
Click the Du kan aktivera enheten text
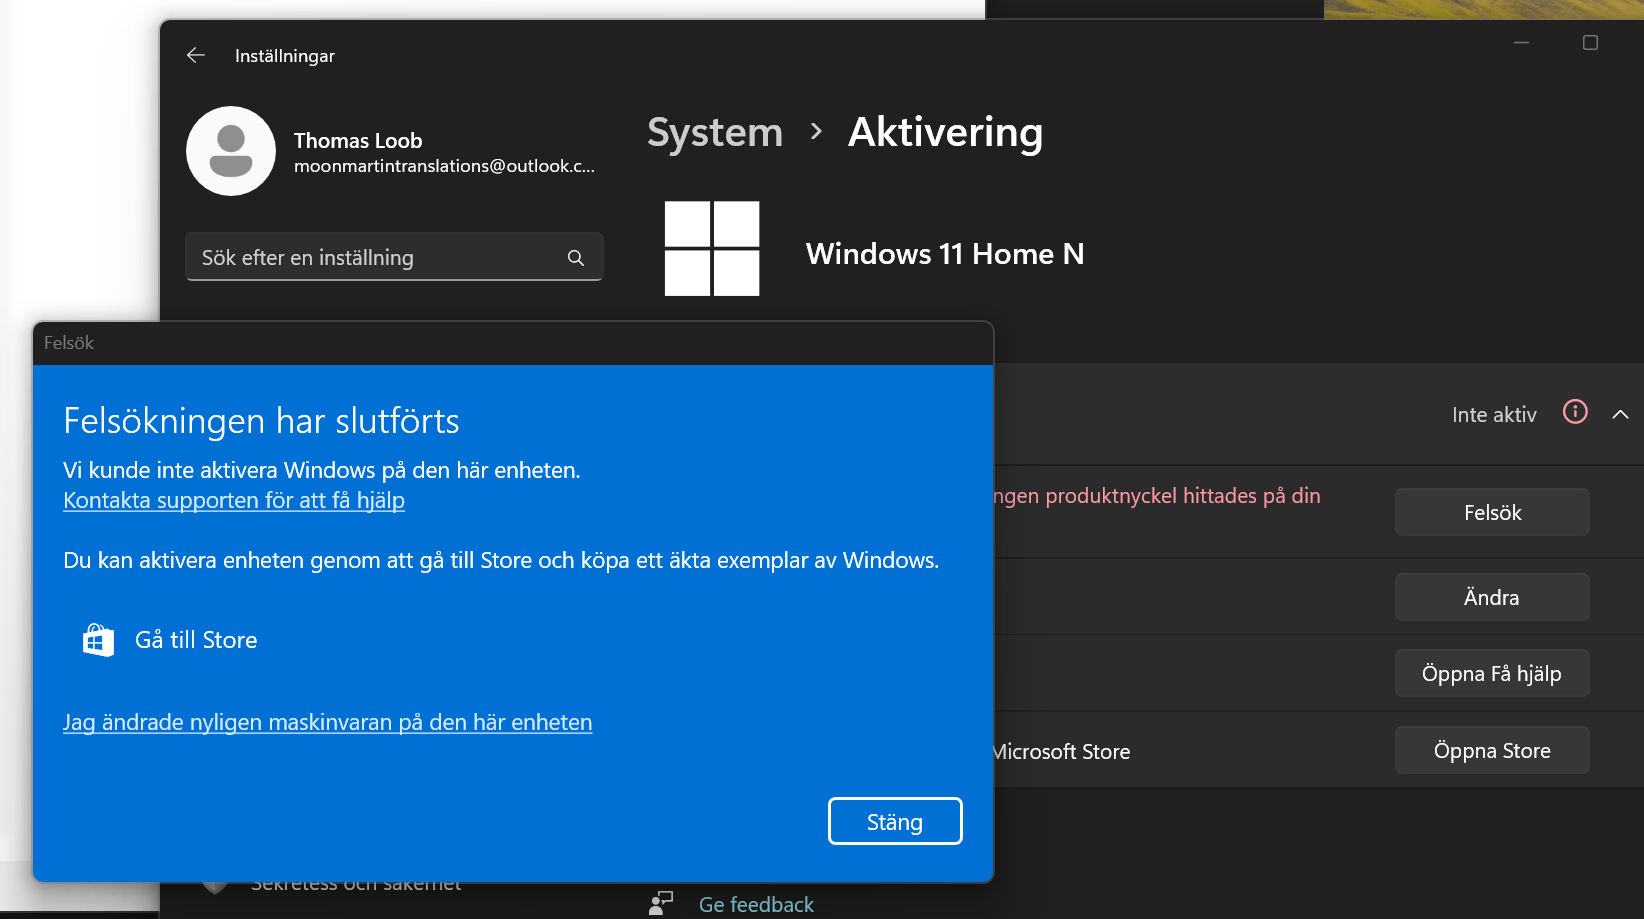coord(501,560)
